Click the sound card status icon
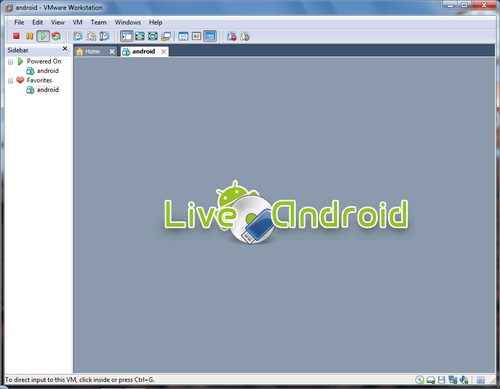 464,380
